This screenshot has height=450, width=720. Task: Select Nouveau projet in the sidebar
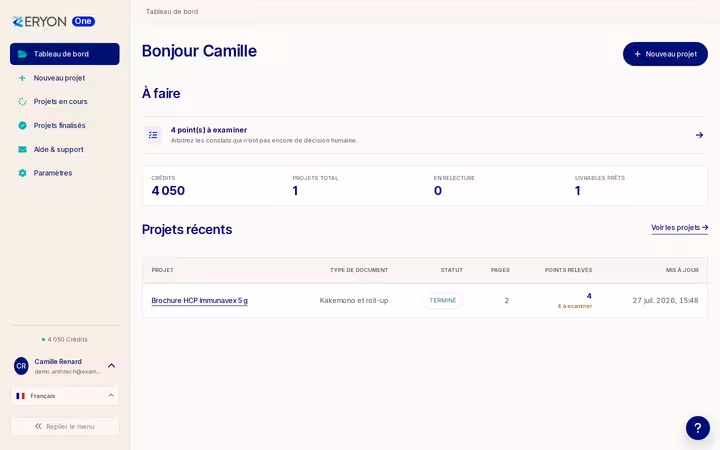coord(65,78)
